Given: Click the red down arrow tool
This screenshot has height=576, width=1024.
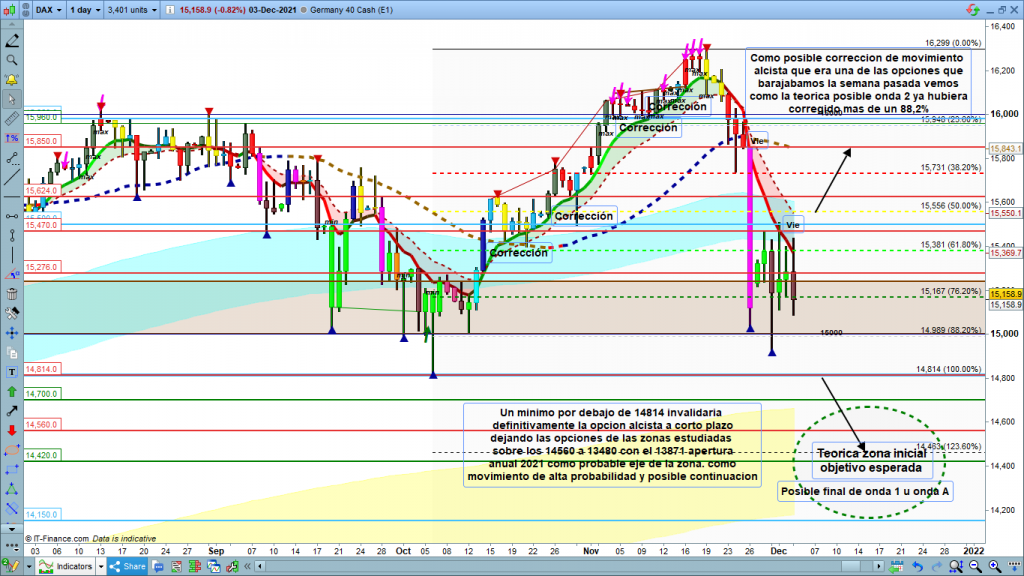Looking at the screenshot, I should tap(11, 429).
